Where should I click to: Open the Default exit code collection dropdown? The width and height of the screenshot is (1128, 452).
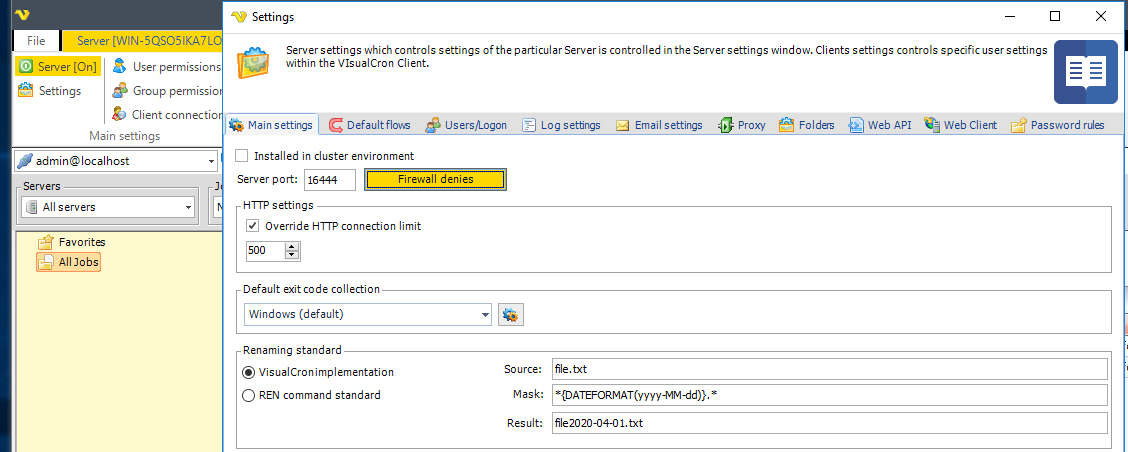(368, 315)
